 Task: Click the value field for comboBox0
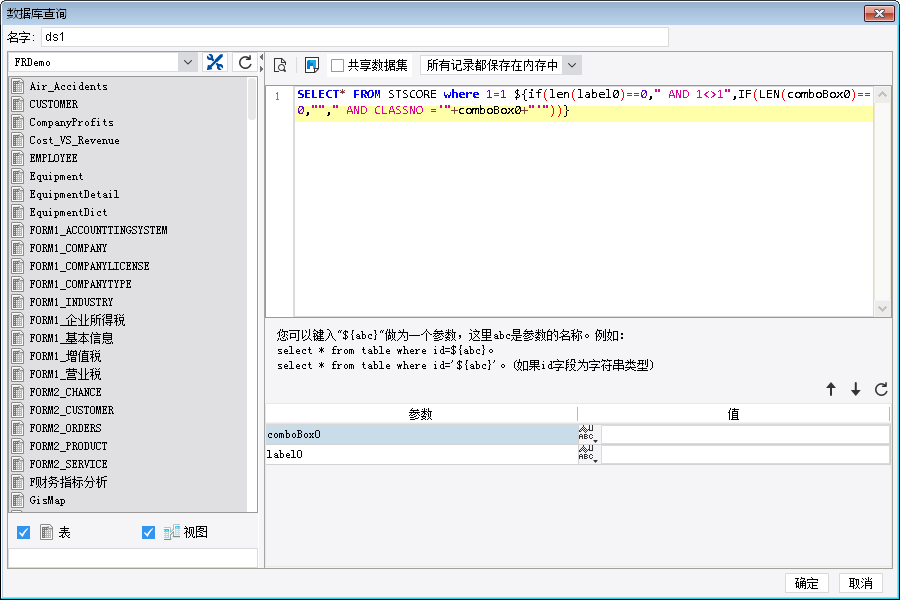click(x=745, y=434)
